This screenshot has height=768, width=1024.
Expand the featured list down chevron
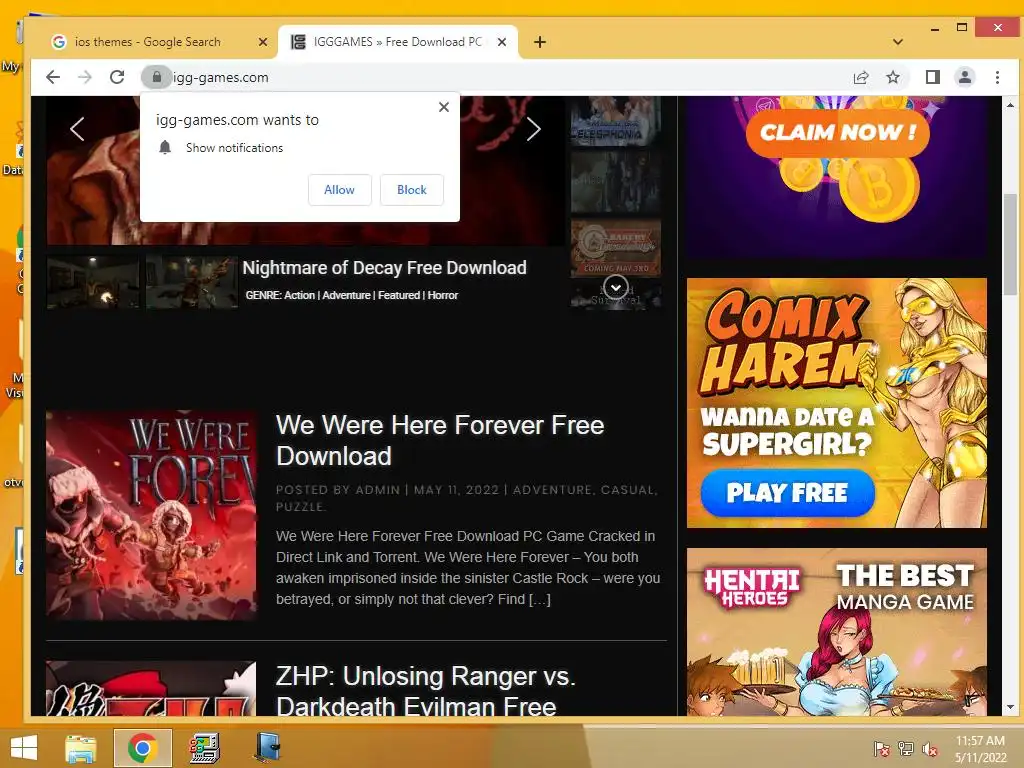coord(615,287)
